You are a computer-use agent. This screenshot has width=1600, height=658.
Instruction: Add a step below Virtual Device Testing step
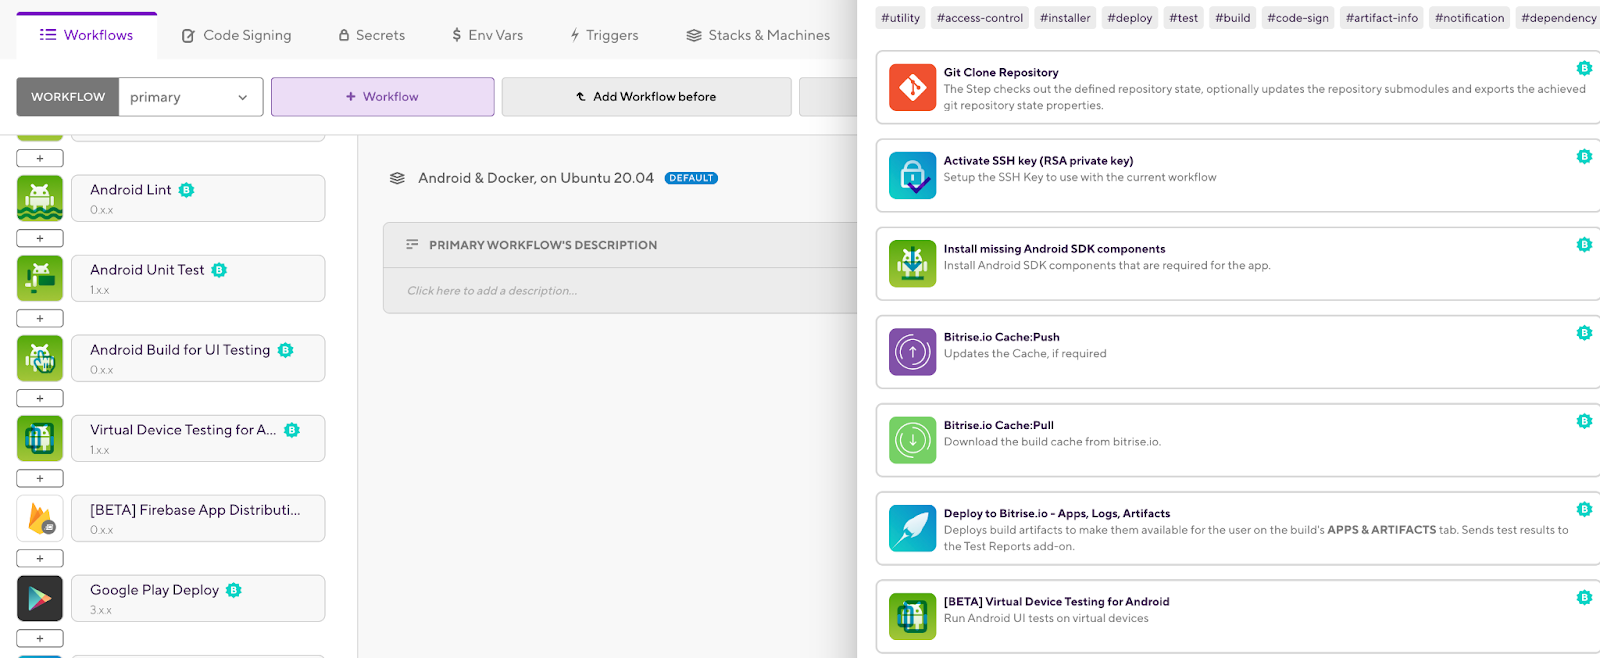click(40, 478)
